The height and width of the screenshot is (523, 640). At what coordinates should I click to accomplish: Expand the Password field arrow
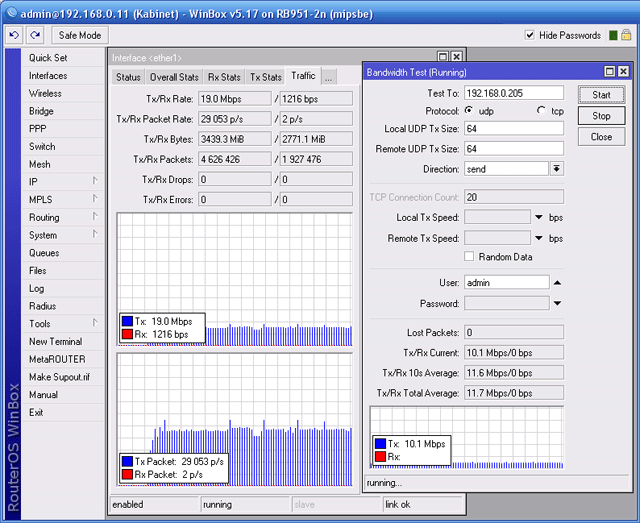pyautogui.click(x=557, y=303)
